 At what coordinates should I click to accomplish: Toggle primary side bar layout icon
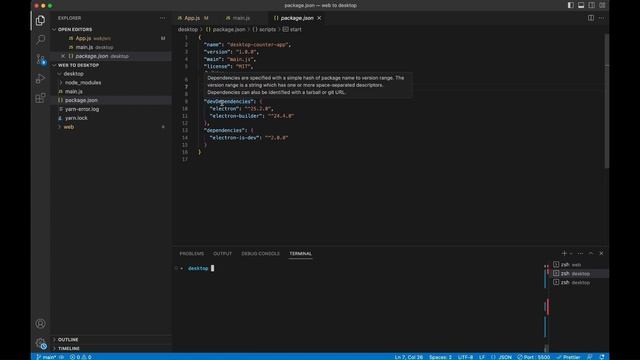(571, 5)
